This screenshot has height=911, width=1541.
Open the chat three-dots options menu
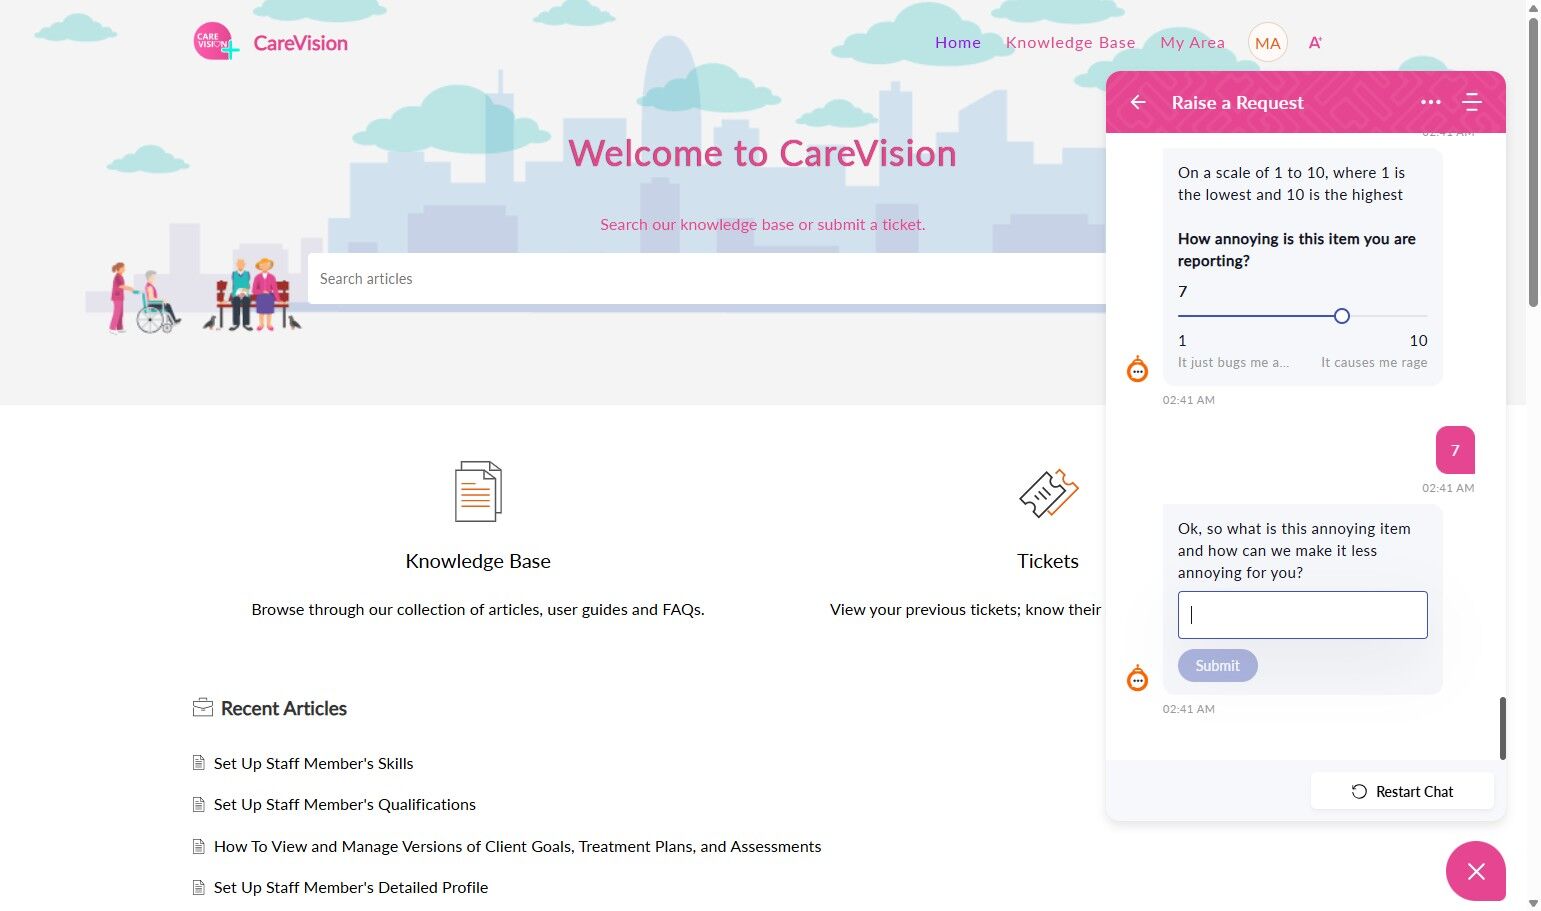tap(1431, 102)
